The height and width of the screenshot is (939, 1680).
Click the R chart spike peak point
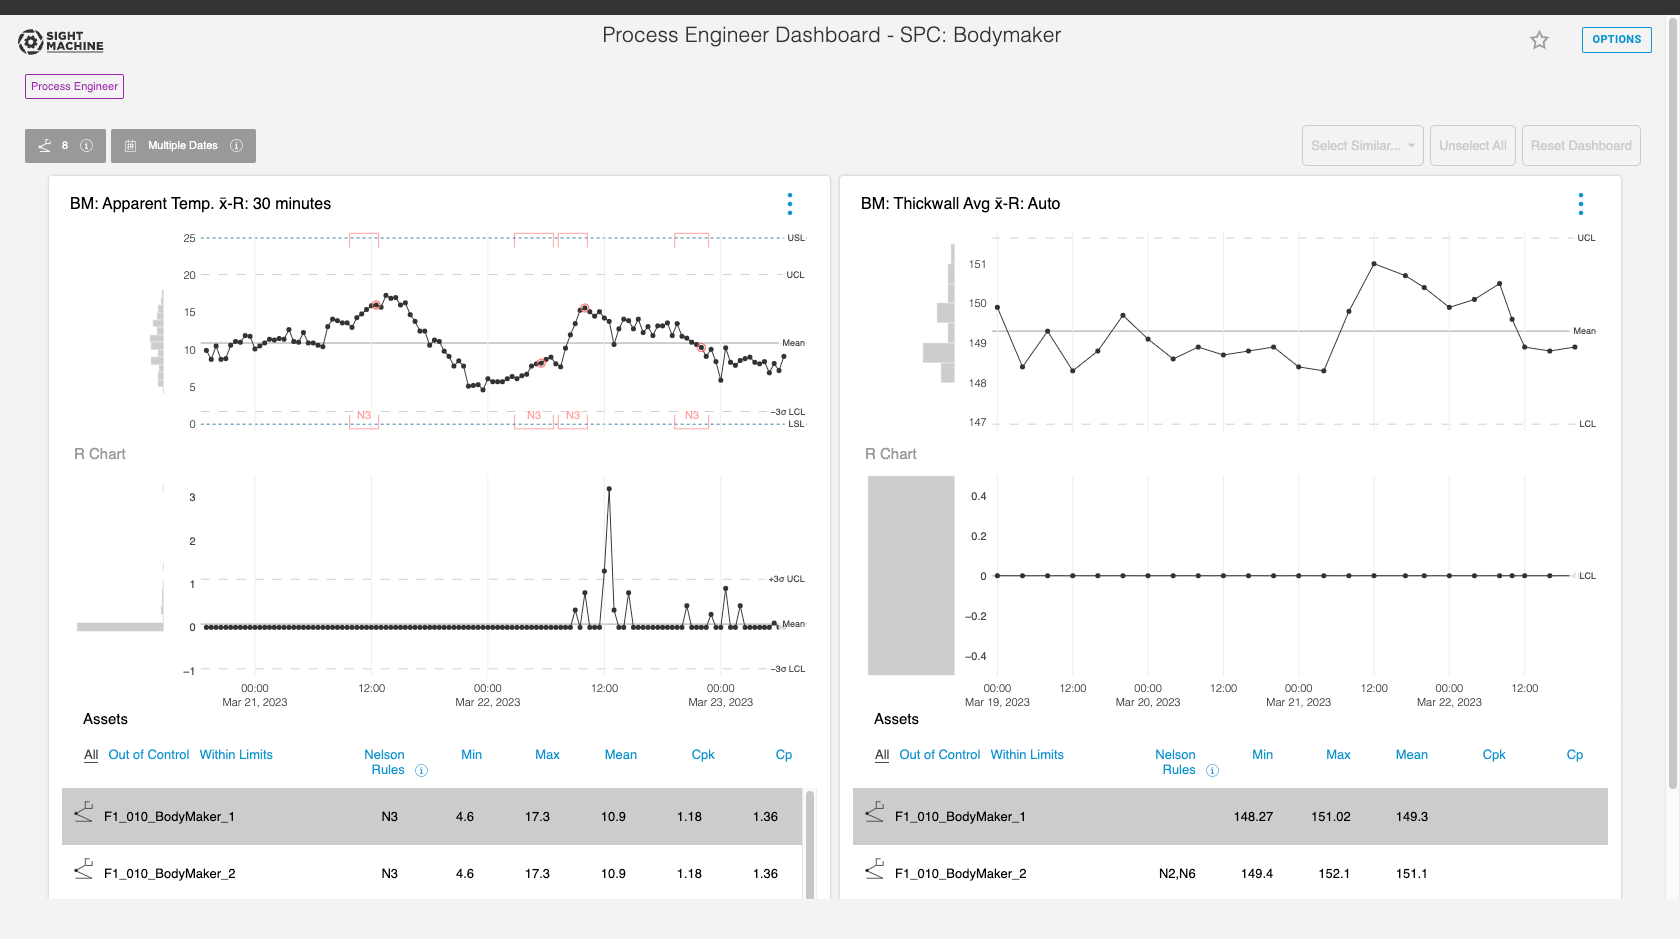coord(609,489)
